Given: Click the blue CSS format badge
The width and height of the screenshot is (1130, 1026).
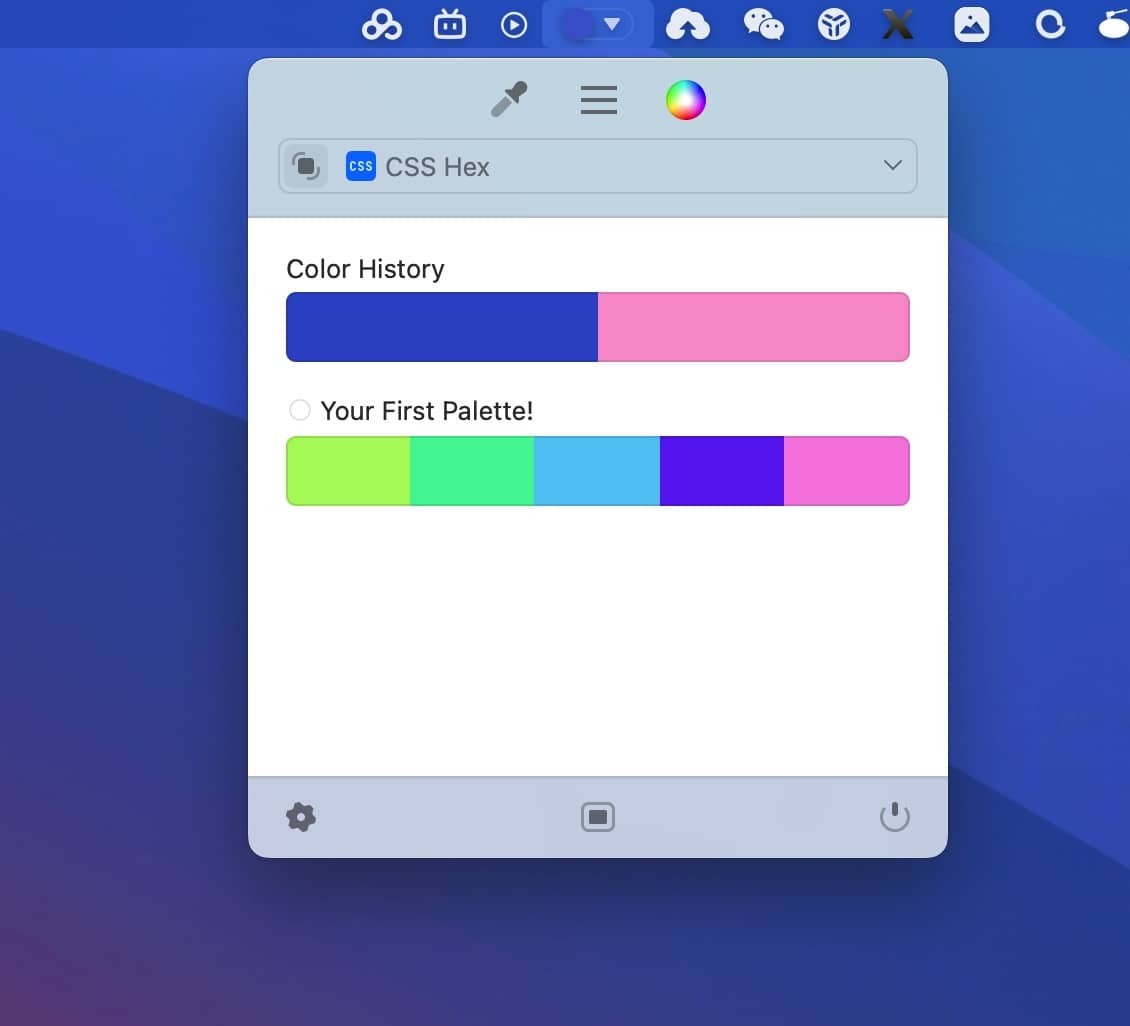Looking at the screenshot, I should 360,166.
